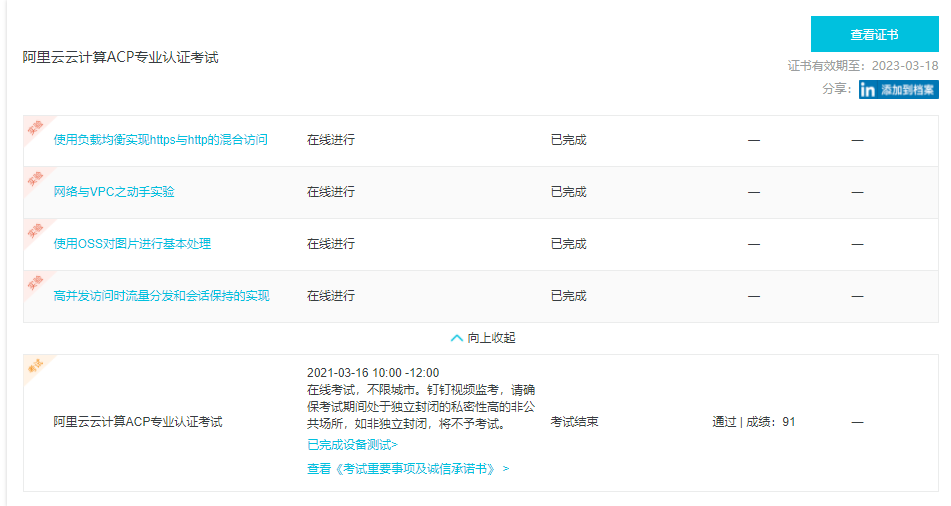
Task: Click the 考试 ribbon tag on exam row
Action: [x=35, y=366]
